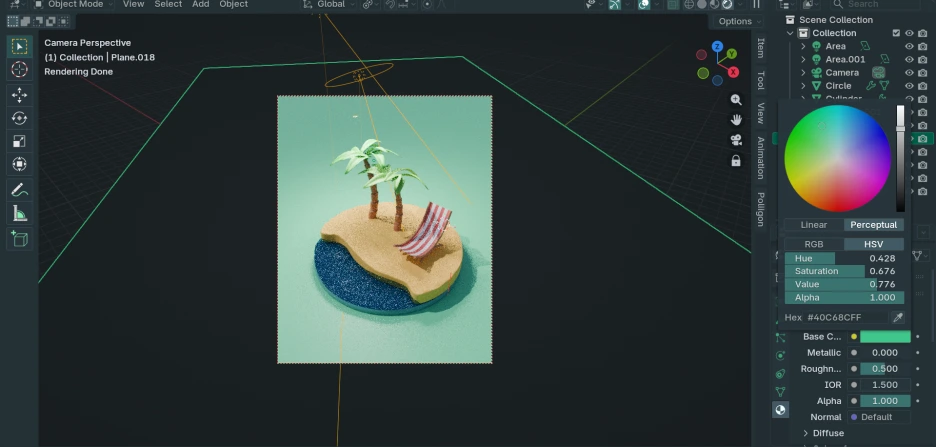Click the red X axis on navigation gizmo
936x447 pixels.
pyautogui.click(x=733, y=72)
